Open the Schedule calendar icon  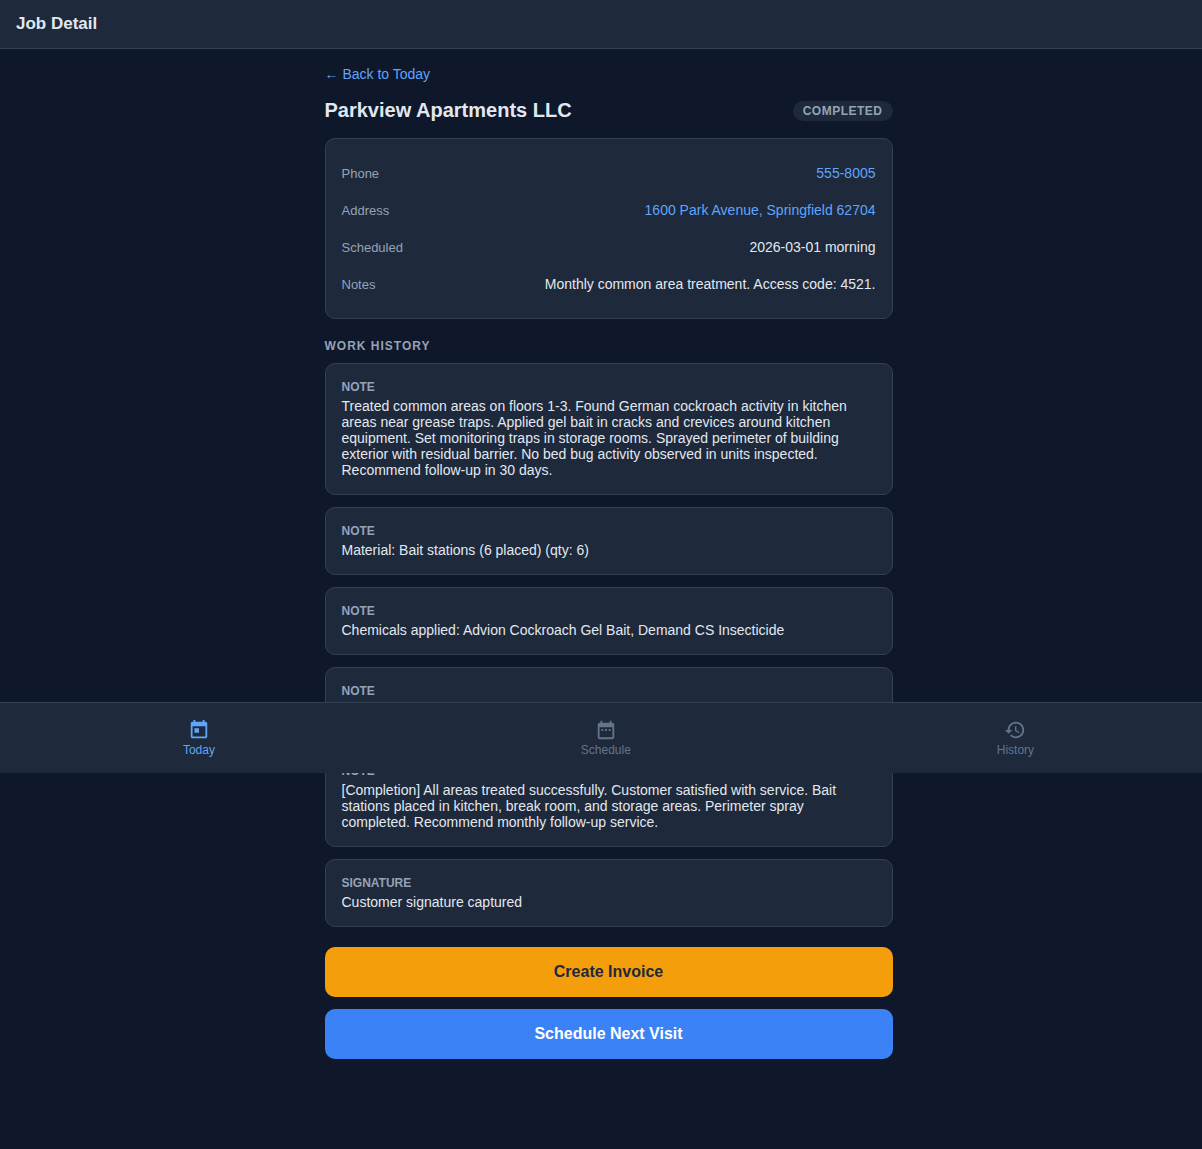click(605, 731)
